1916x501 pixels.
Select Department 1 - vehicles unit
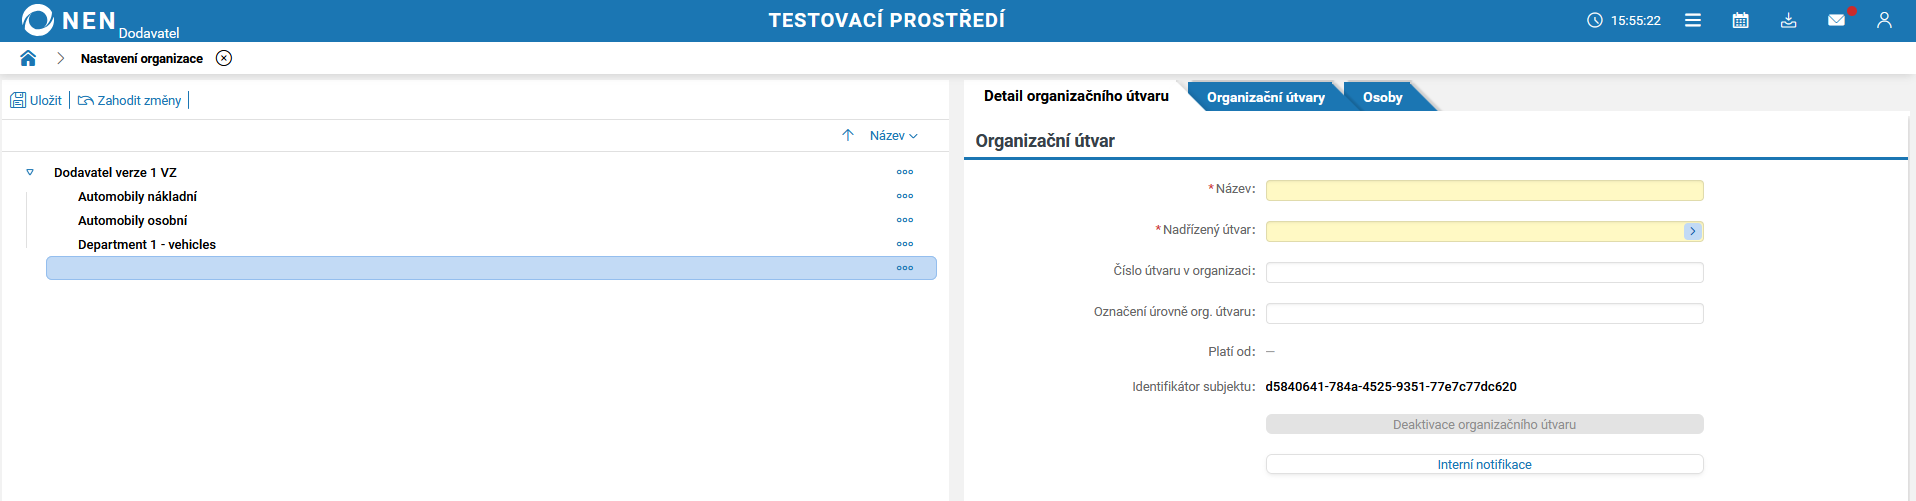pos(147,244)
